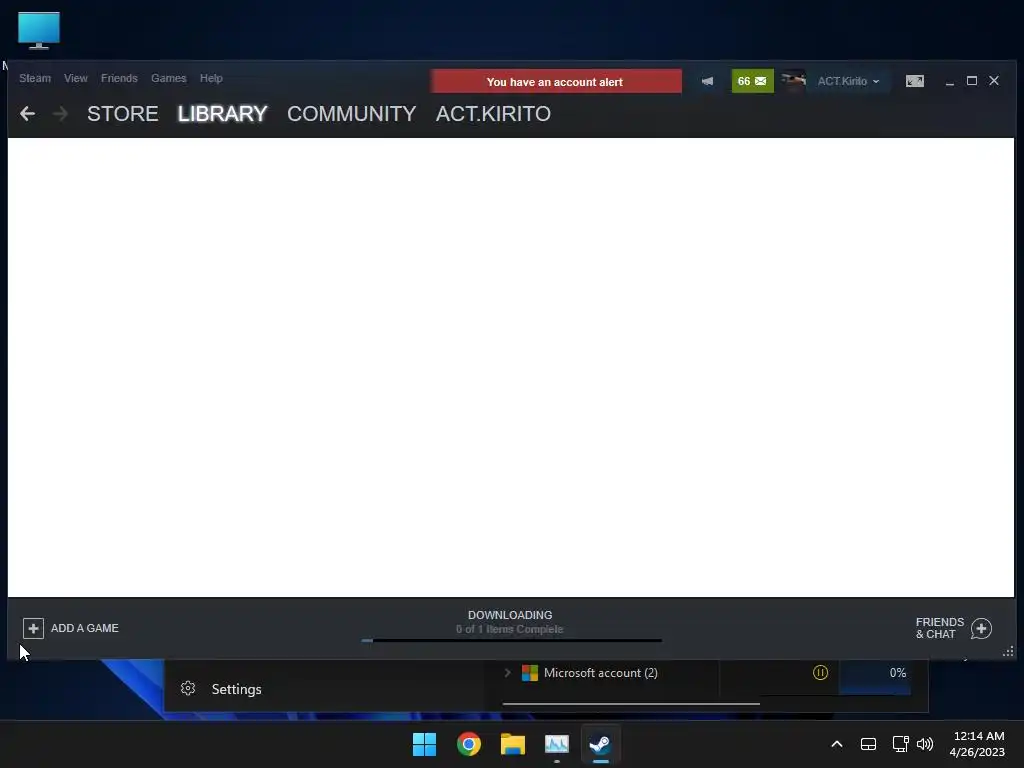
Task: Open the announcements megaphone icon
Action: tap(707, 81)
